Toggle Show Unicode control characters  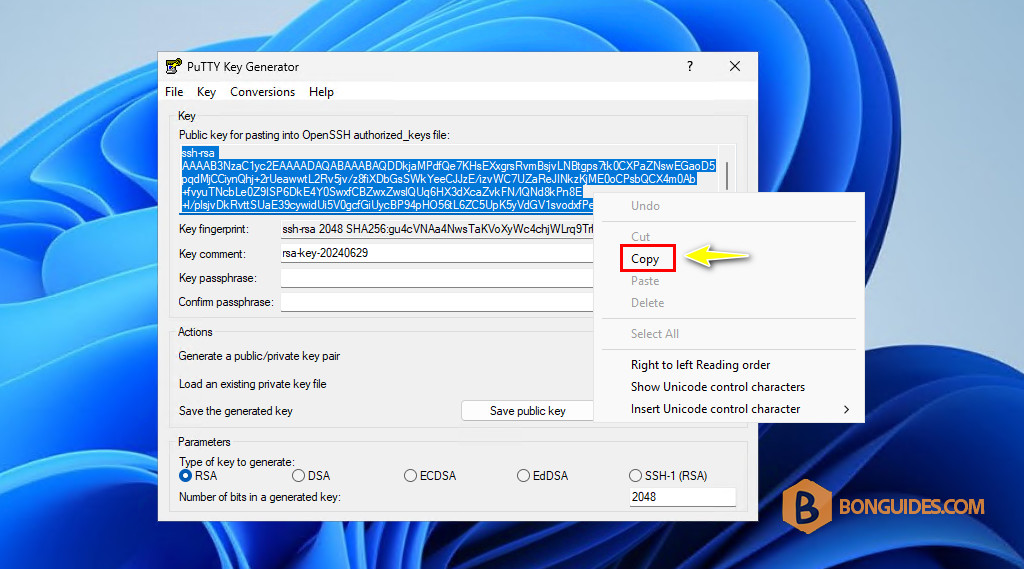pos(718,387)
